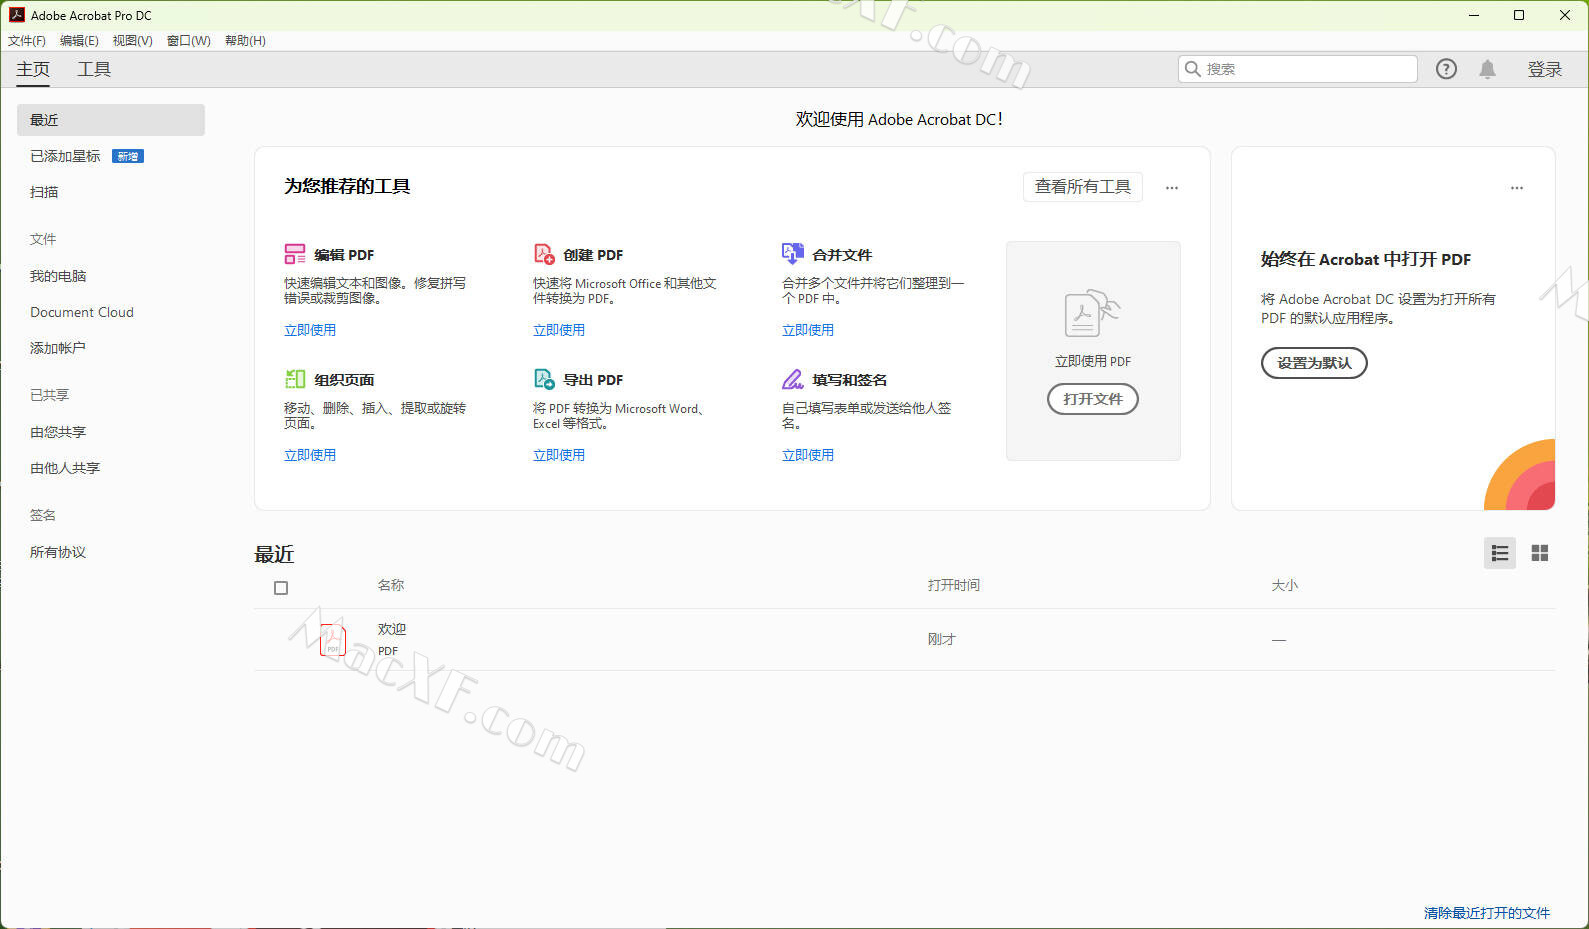The image size is (1589, 929).
Task: Click the PDF file icon for 欢迎
Action: (333, 639)
